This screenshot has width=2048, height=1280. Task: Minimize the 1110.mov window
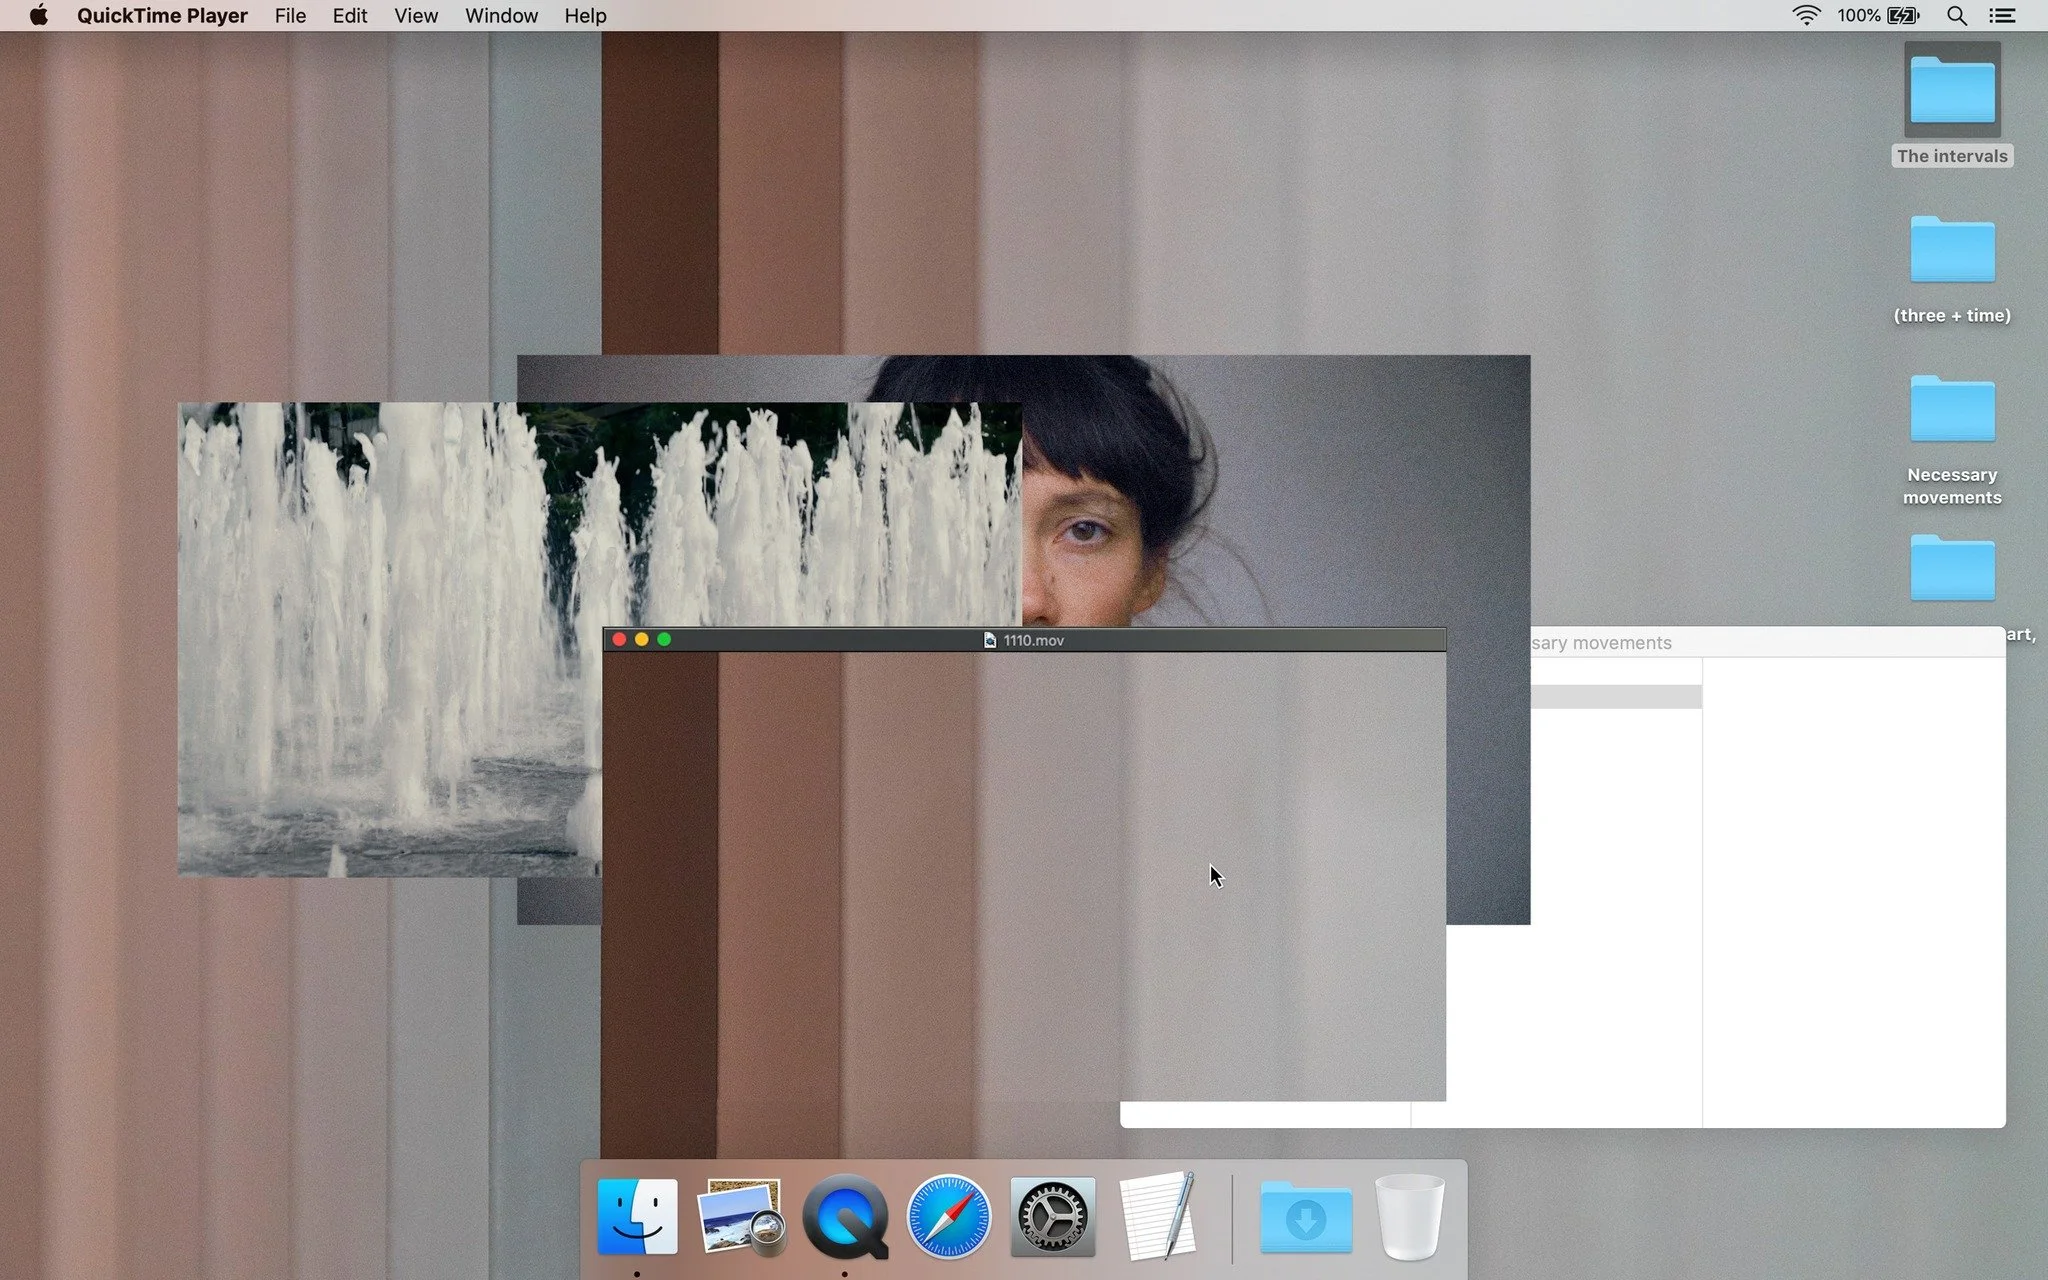click(642, 640)
